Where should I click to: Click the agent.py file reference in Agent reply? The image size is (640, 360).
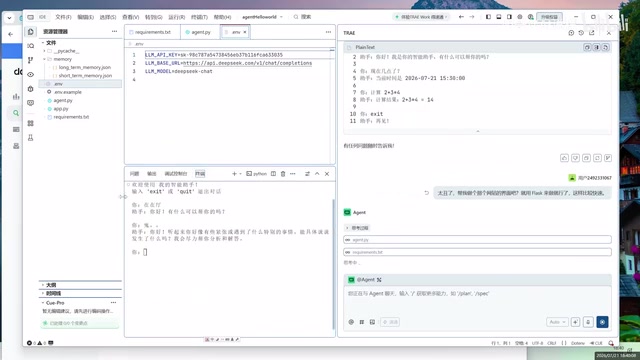pyautogui.click(x=477, y=240)
